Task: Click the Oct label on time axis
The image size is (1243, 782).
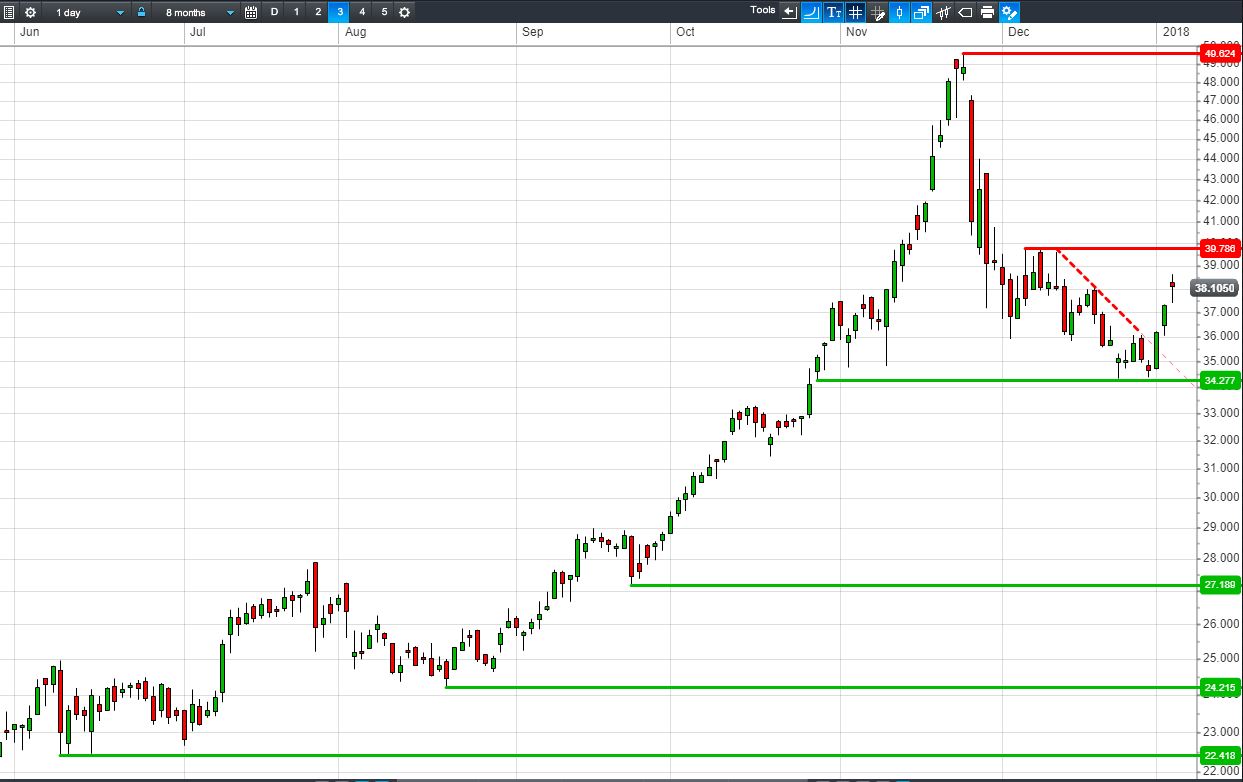Action: click(x=685, y=32)
